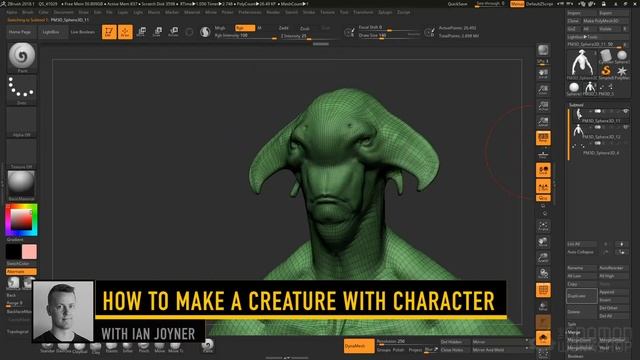The height and width of the screenshot is (360, 640).
Task: Select the large PM3D_Sphere3D tool thumbnail
Action: 582,64
